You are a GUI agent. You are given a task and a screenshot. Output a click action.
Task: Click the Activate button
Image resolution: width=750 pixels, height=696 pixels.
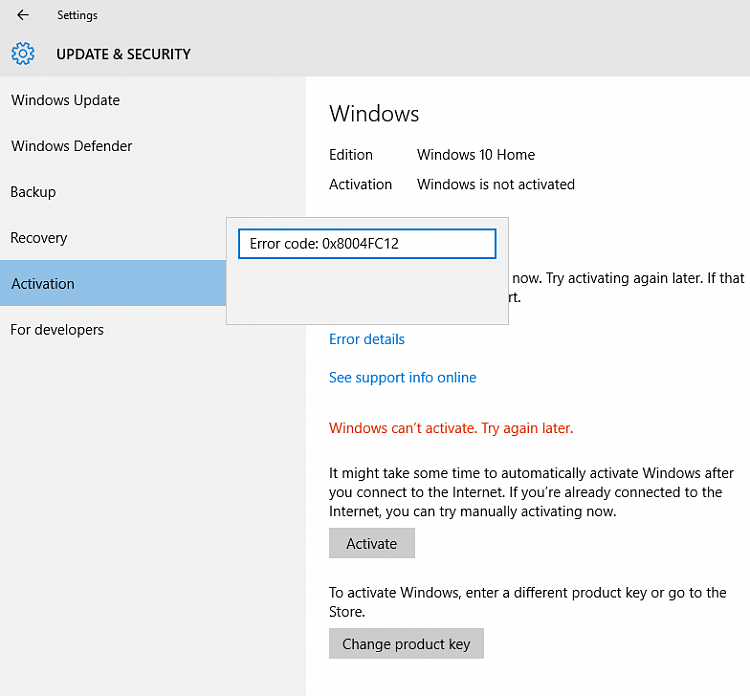pos(372,543)
